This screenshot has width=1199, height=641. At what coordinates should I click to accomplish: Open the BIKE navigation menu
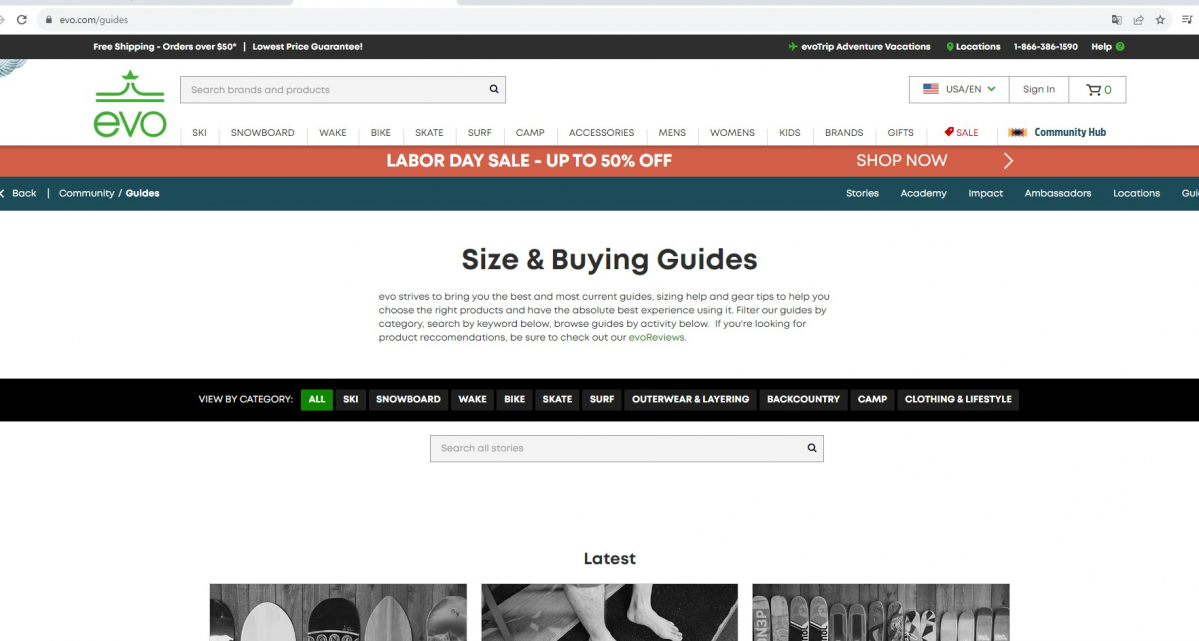(381, 132)
